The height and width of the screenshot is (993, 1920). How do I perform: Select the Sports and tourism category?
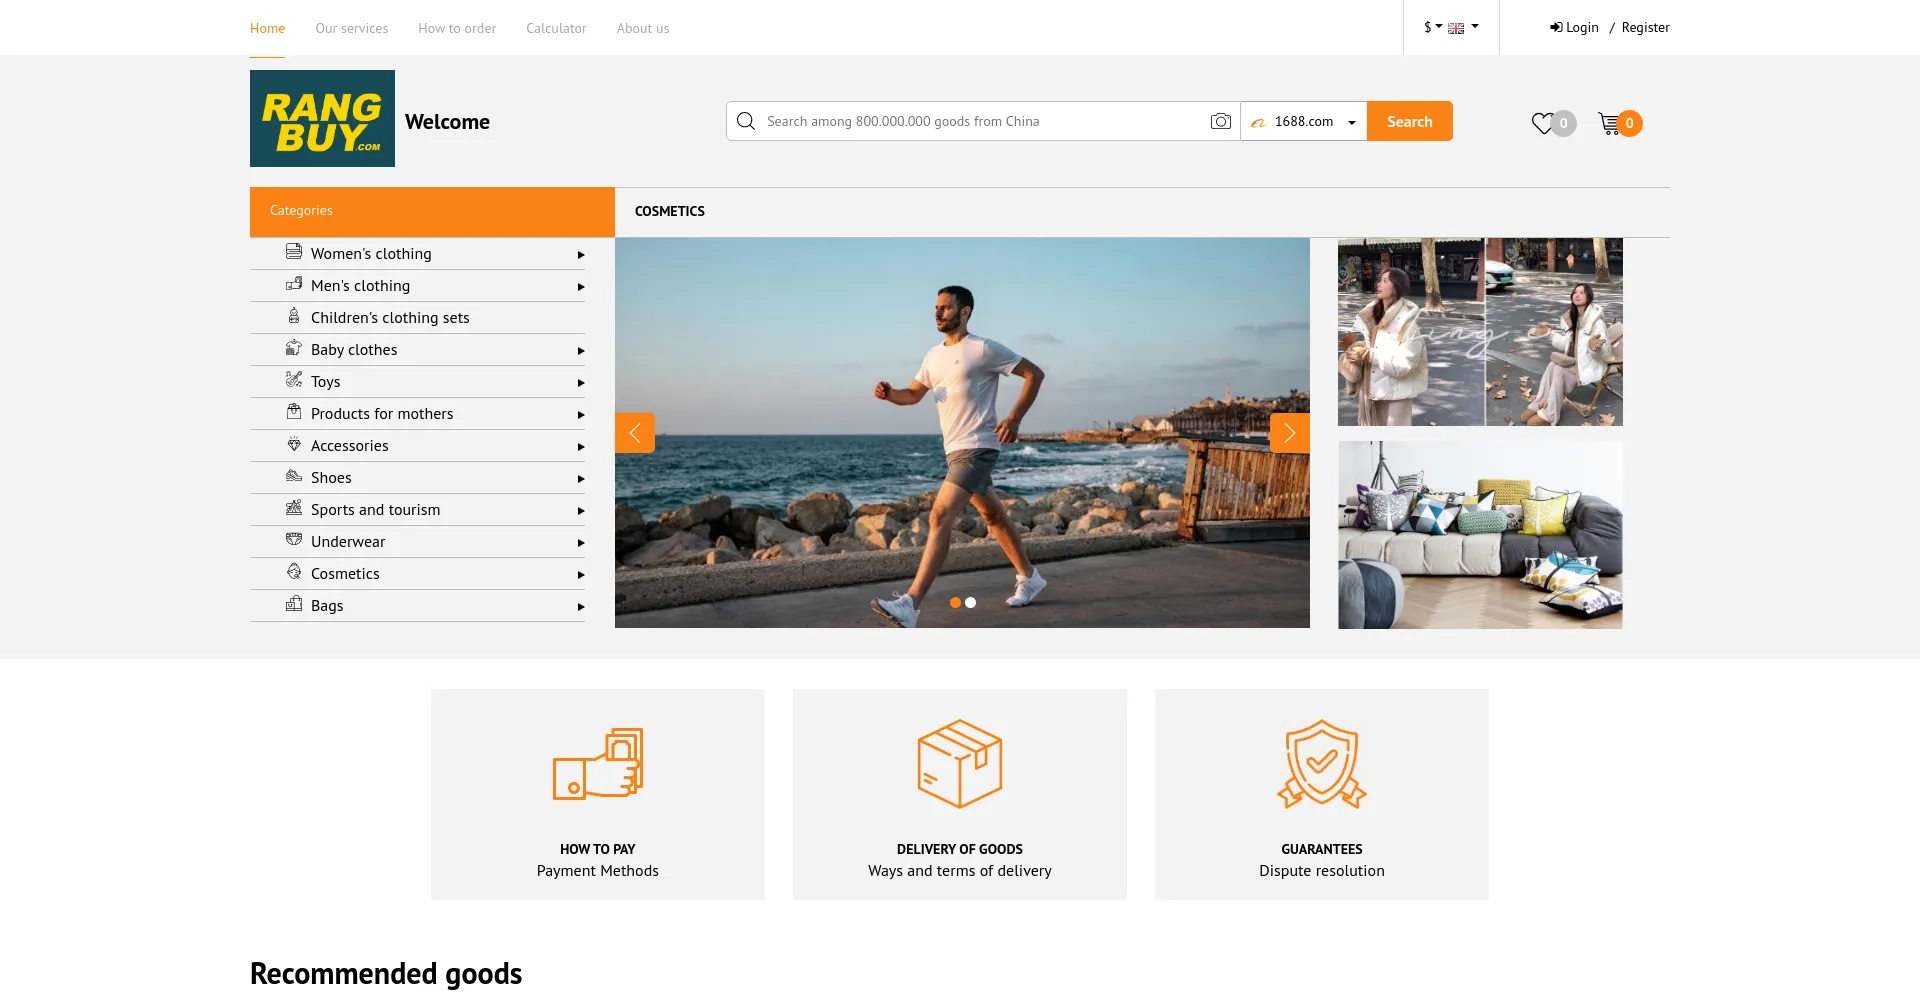(x=376, y=510)
